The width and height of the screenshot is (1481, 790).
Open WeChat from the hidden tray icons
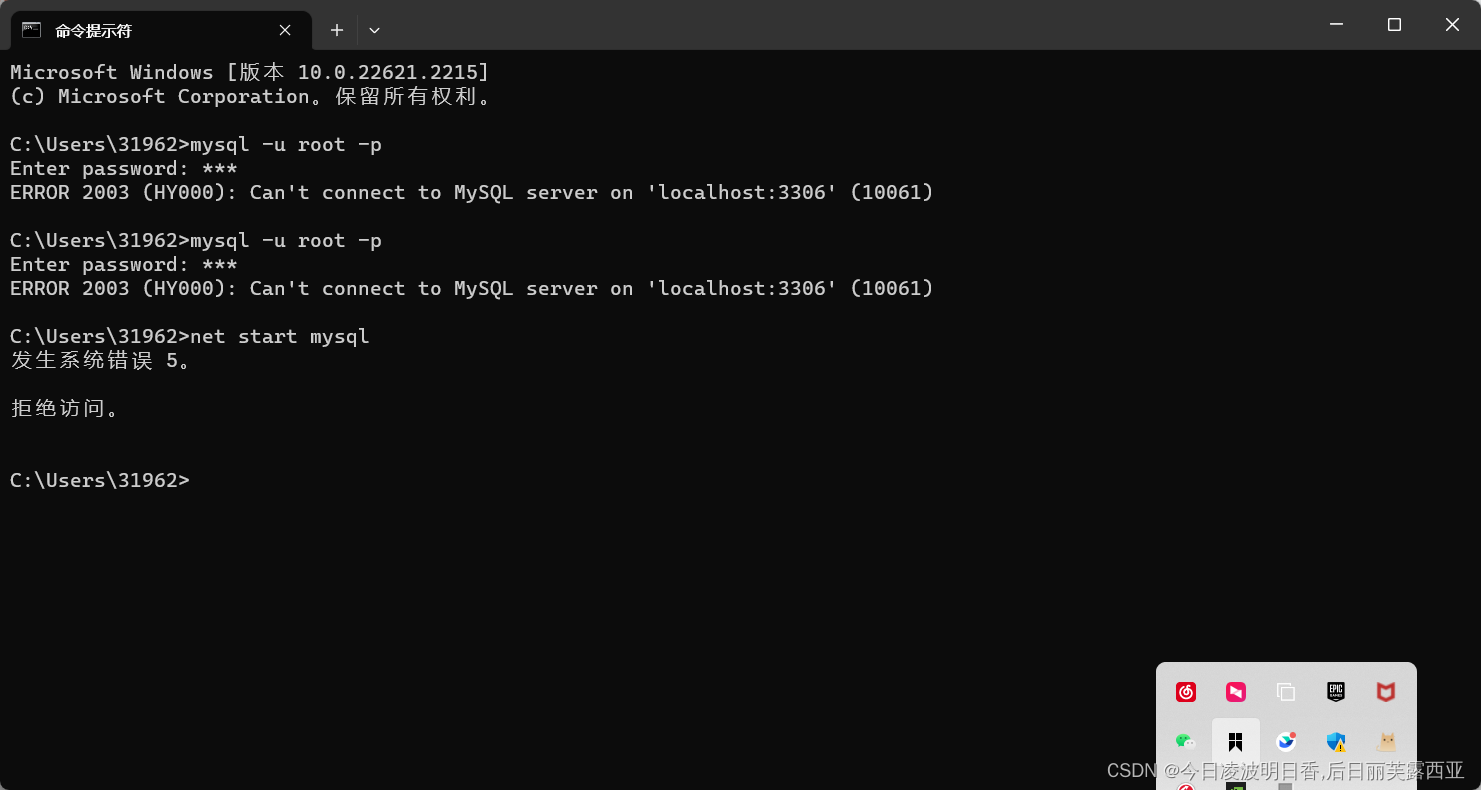tap(1186, 741)
